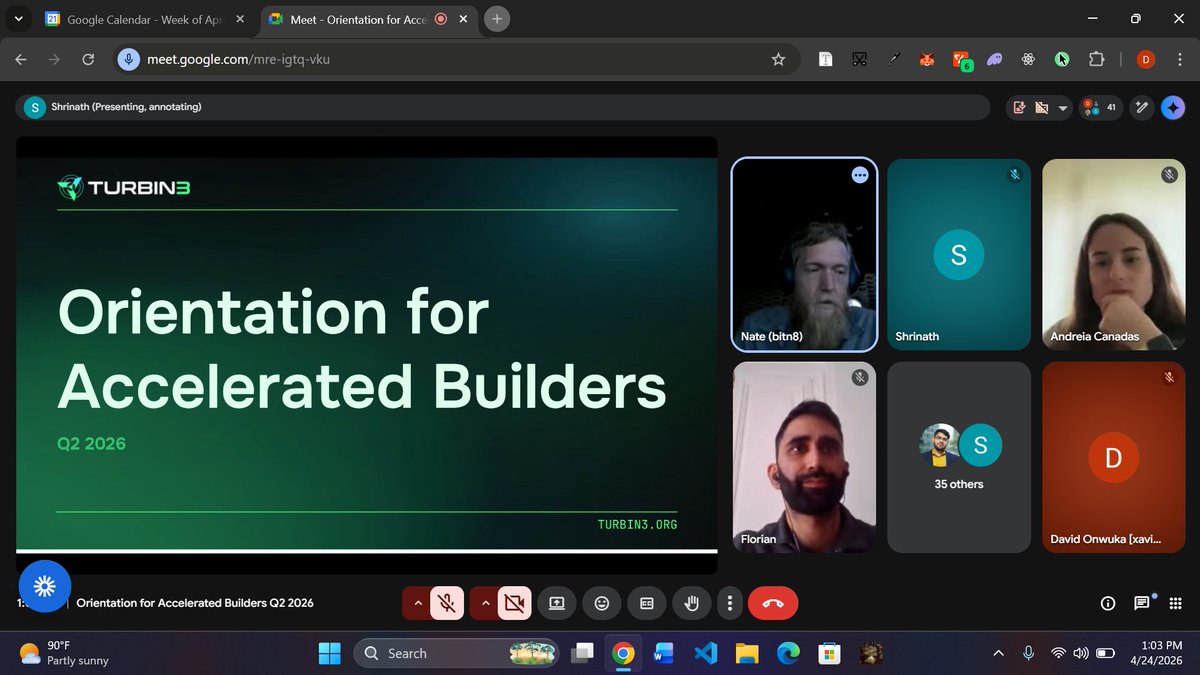Click the meet.google.com address bar
This screenshot has width=1200, height=675.
(456, 60)
